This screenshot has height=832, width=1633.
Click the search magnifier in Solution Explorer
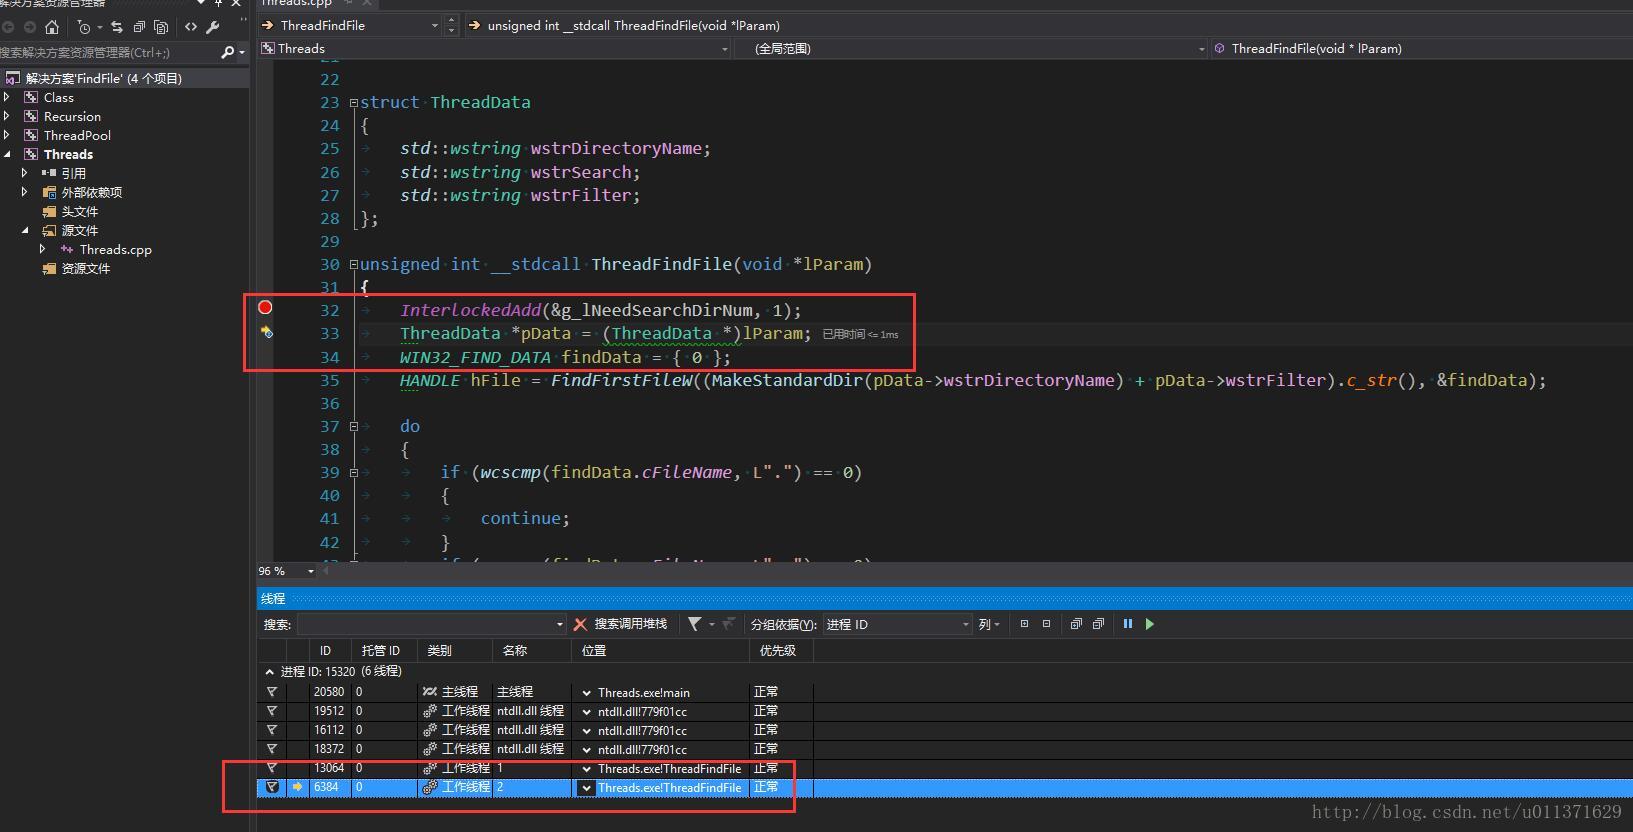pos(229,52)
